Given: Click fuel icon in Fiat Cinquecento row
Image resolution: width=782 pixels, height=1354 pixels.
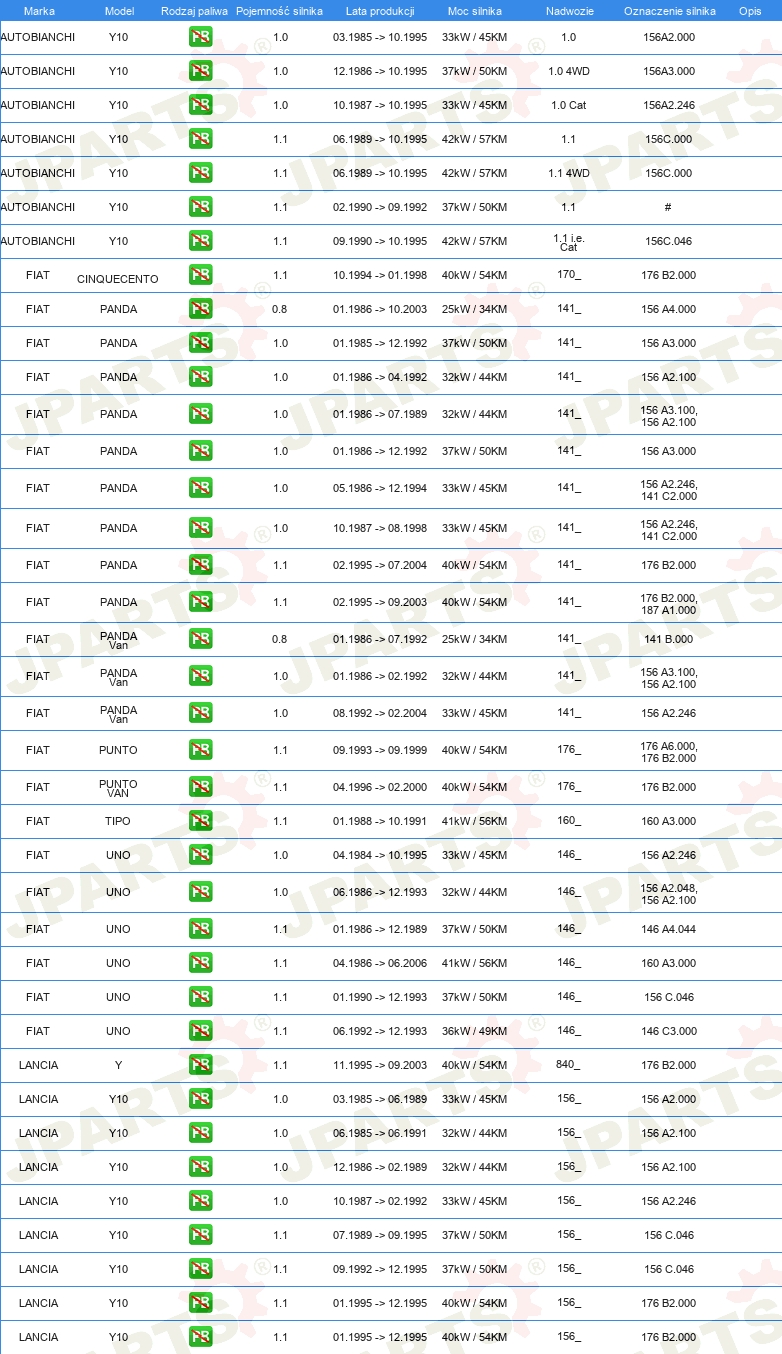Looking at the screenshot, I should pyautogui.click(x=200, y=276).
